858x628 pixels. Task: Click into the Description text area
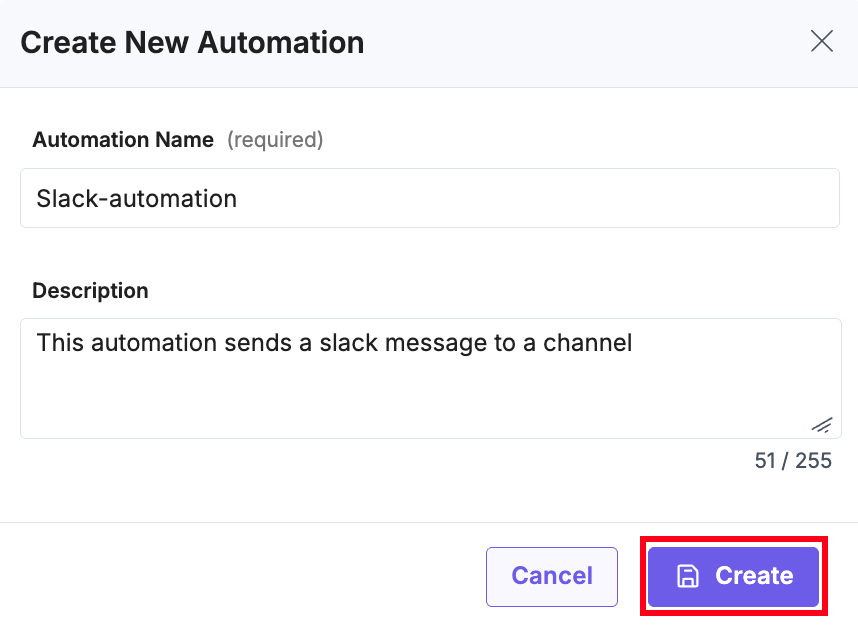[x=431, y=379]
